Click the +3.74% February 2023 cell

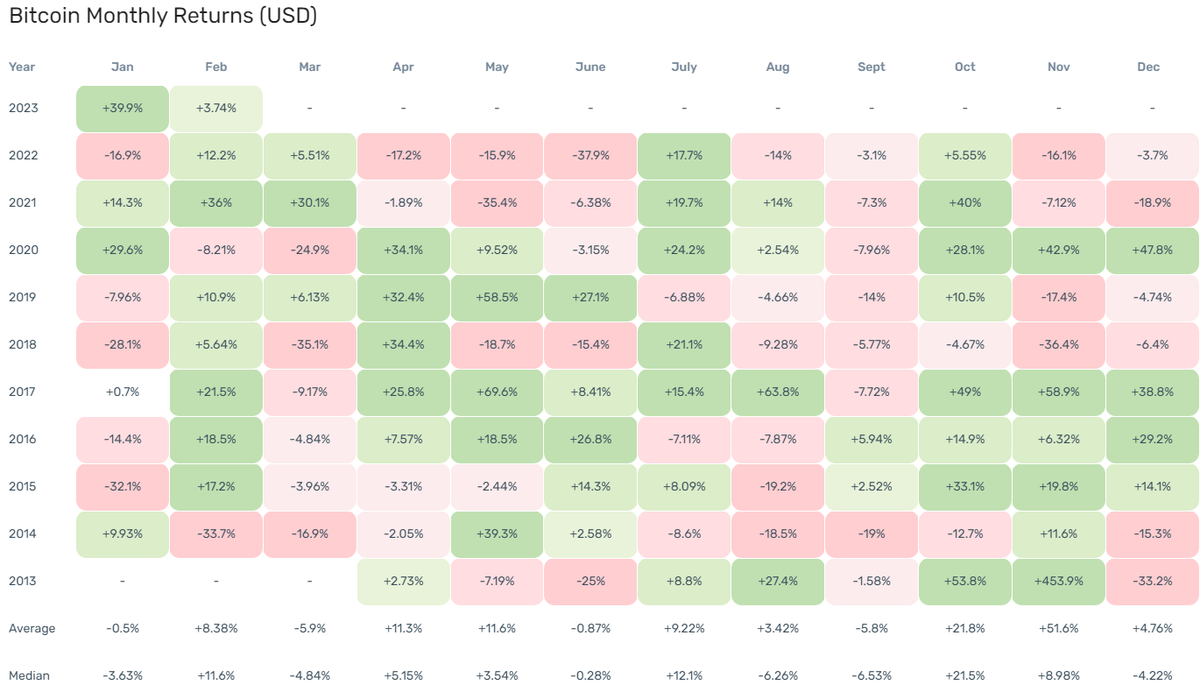216,108
